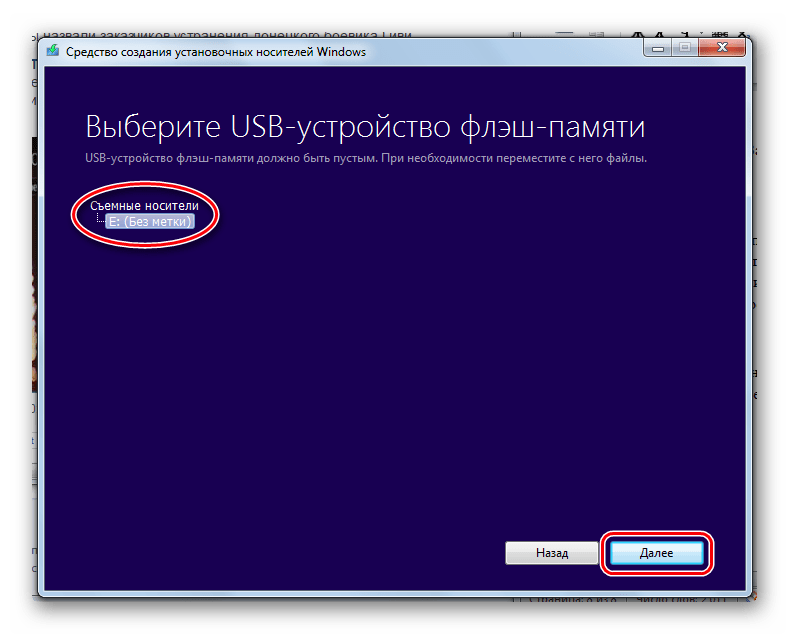Click the Далее button

(x=656, y=553)
